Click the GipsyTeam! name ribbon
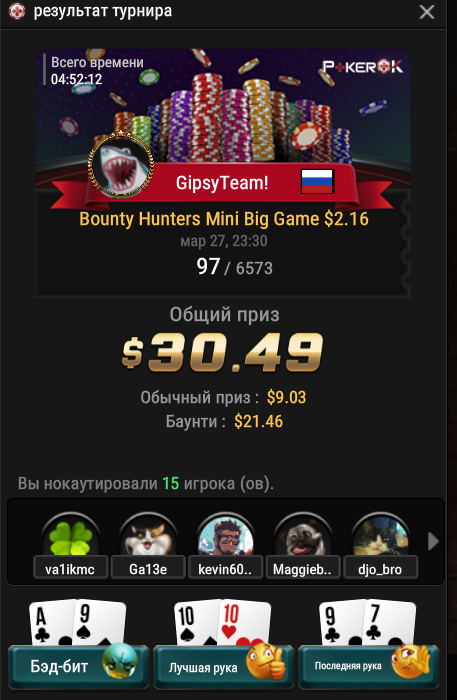457x700 pixels. point(222,183)
